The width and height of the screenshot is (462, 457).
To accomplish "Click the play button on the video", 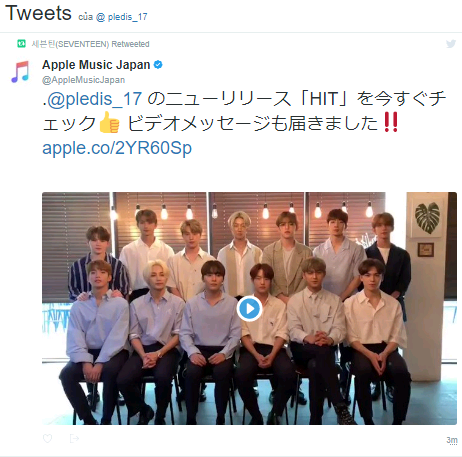I will (249, 309).
